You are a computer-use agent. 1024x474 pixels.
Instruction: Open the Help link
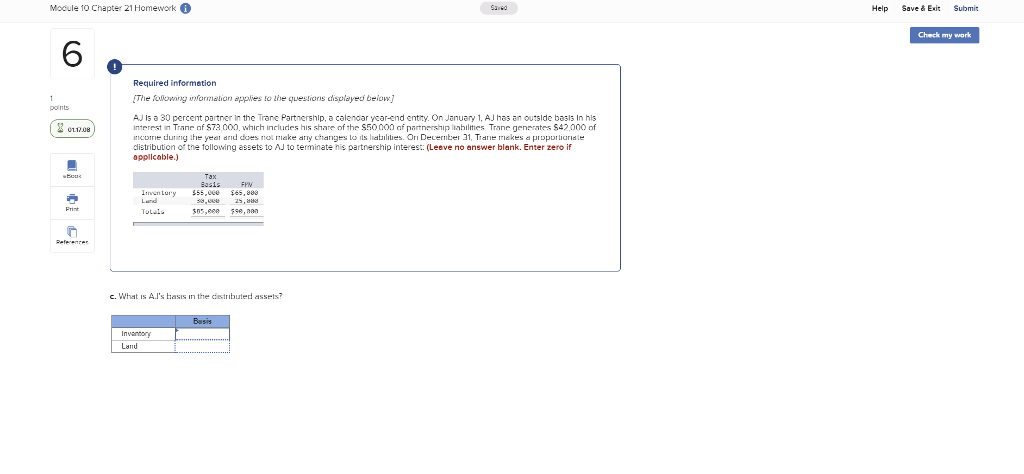click(880, 8)
